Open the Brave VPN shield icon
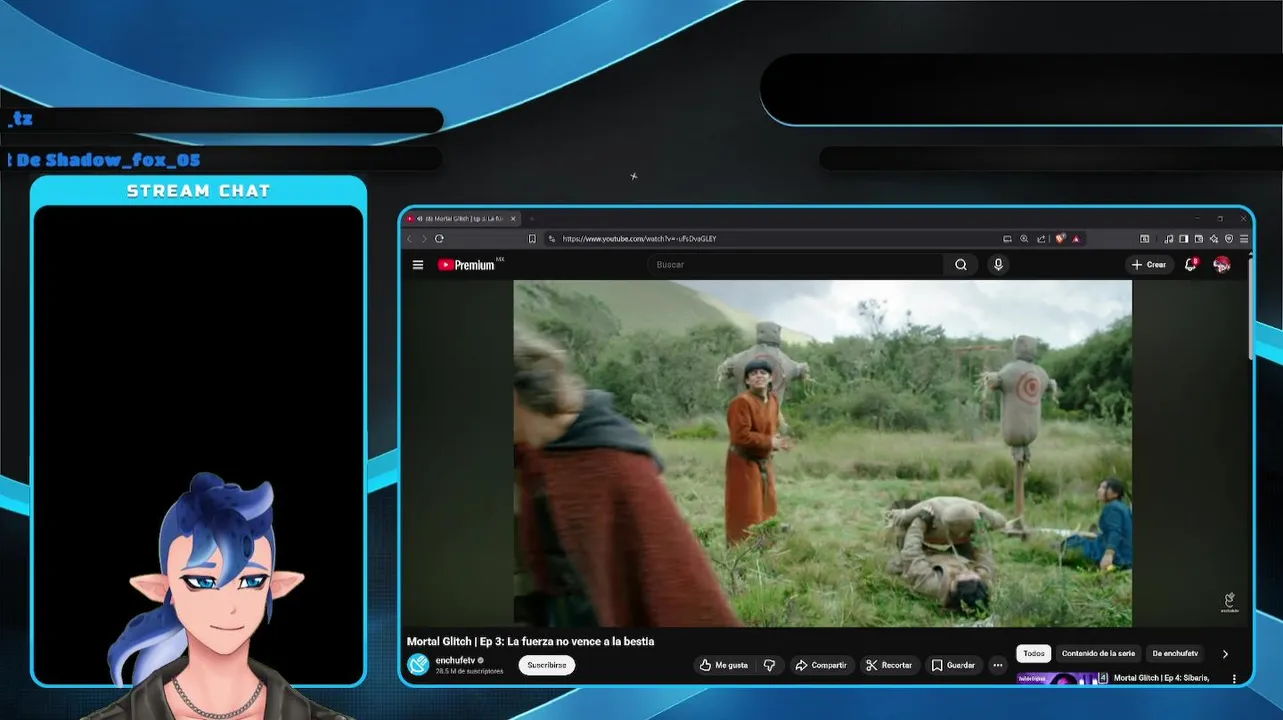 [x=1229, y=239]
